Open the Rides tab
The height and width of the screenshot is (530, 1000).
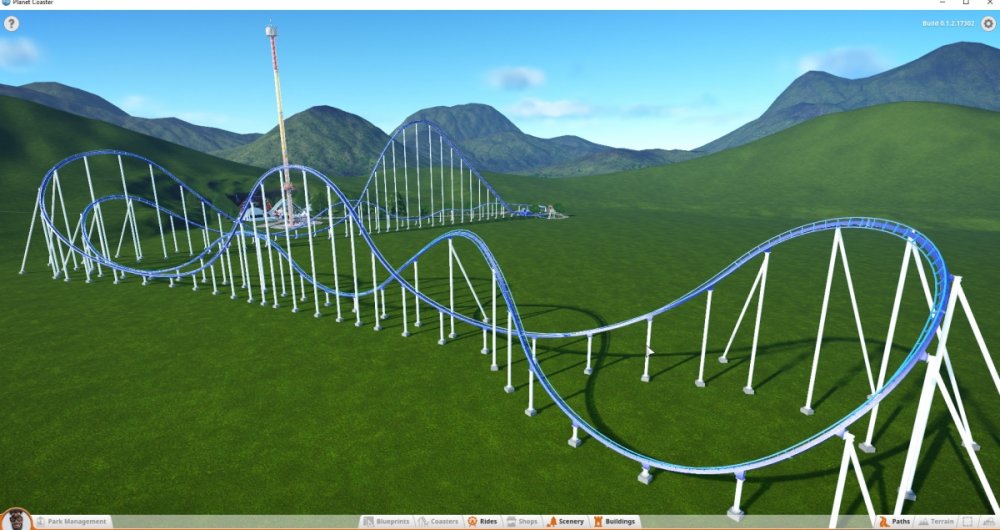(x=482, y=522)
